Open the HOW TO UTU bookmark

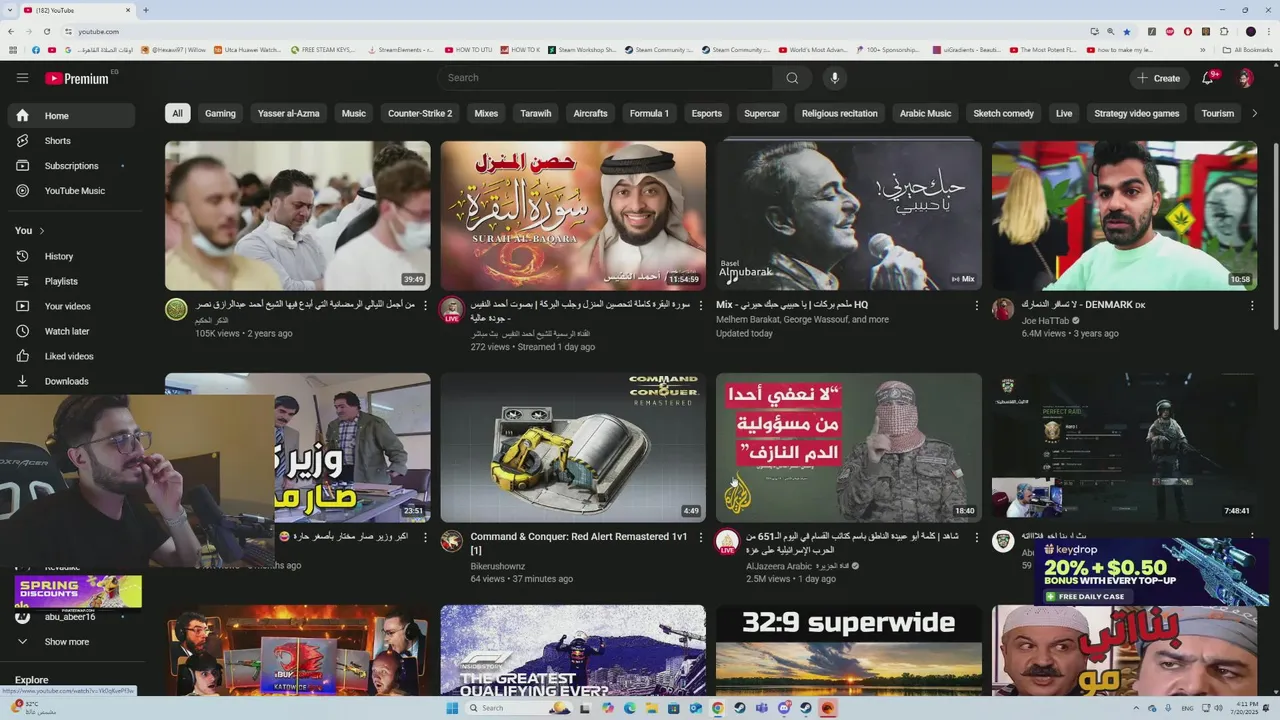click(468, 50)
